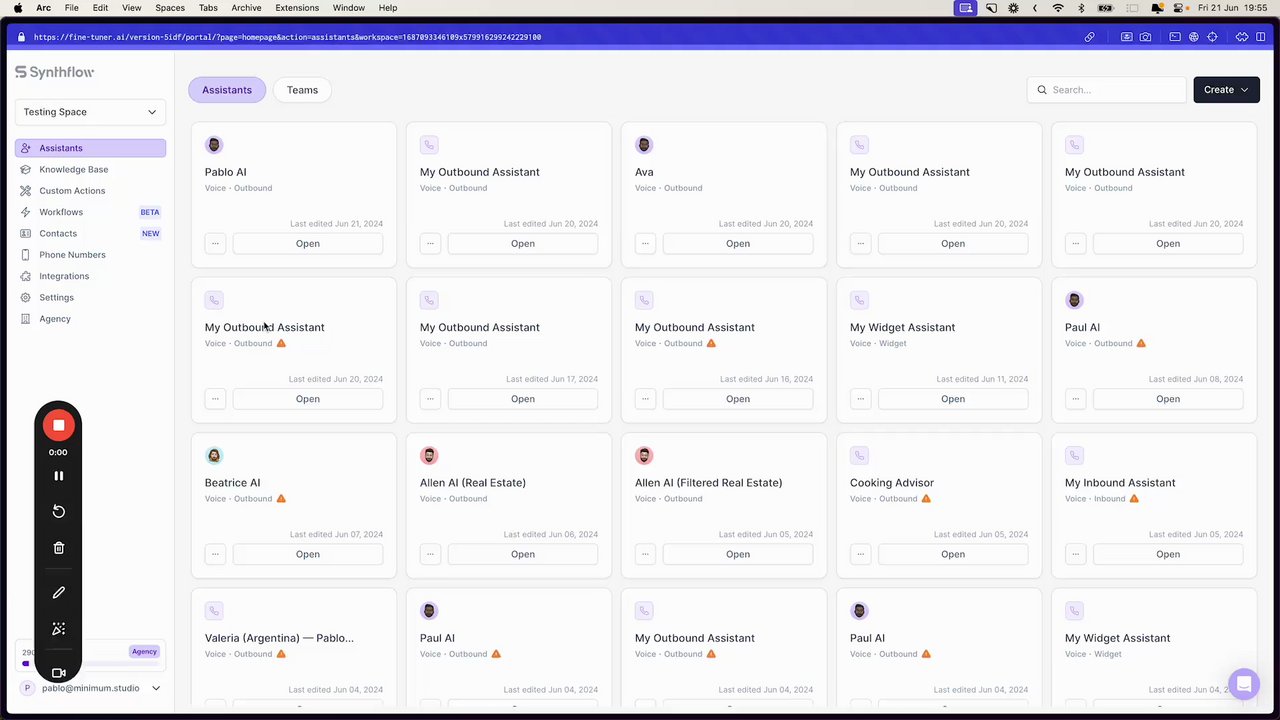Click the Bluetooth menu bar icon
This screenshot has width=1280, height=720.
point(1081,8)
